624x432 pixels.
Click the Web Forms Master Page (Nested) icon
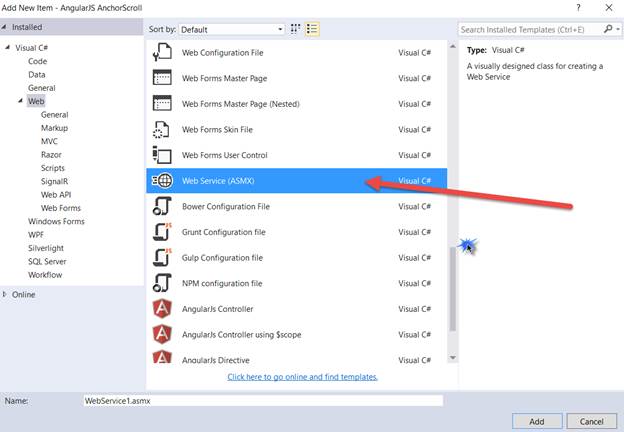point(162,103)
